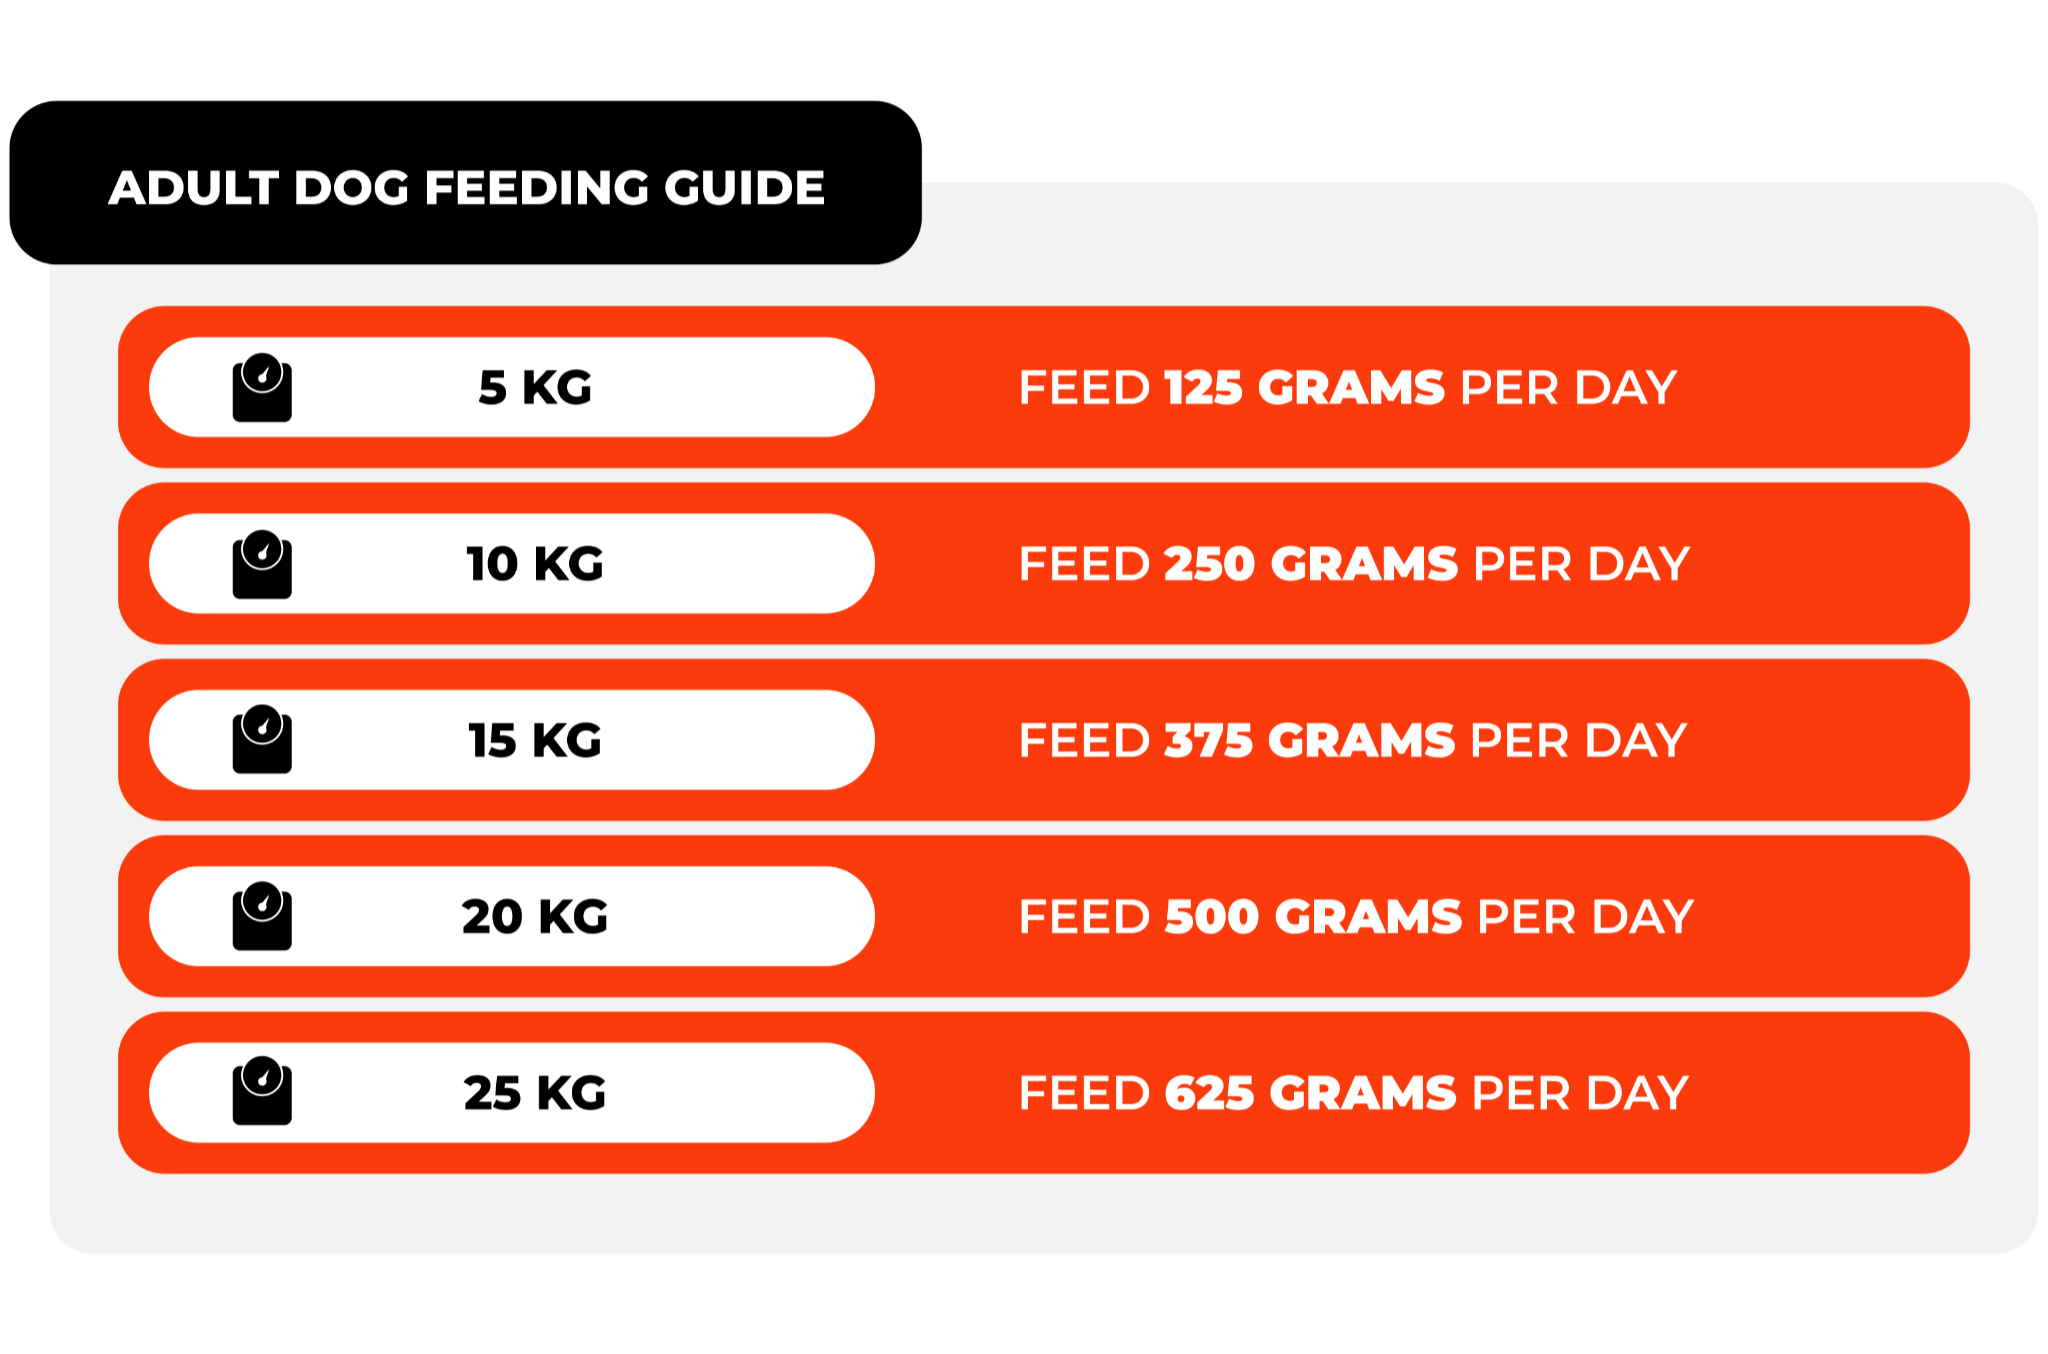Screen dimensions: 2048x1354
Task: Click the 10 KG weight label
Action: click(x=535, y=564)
